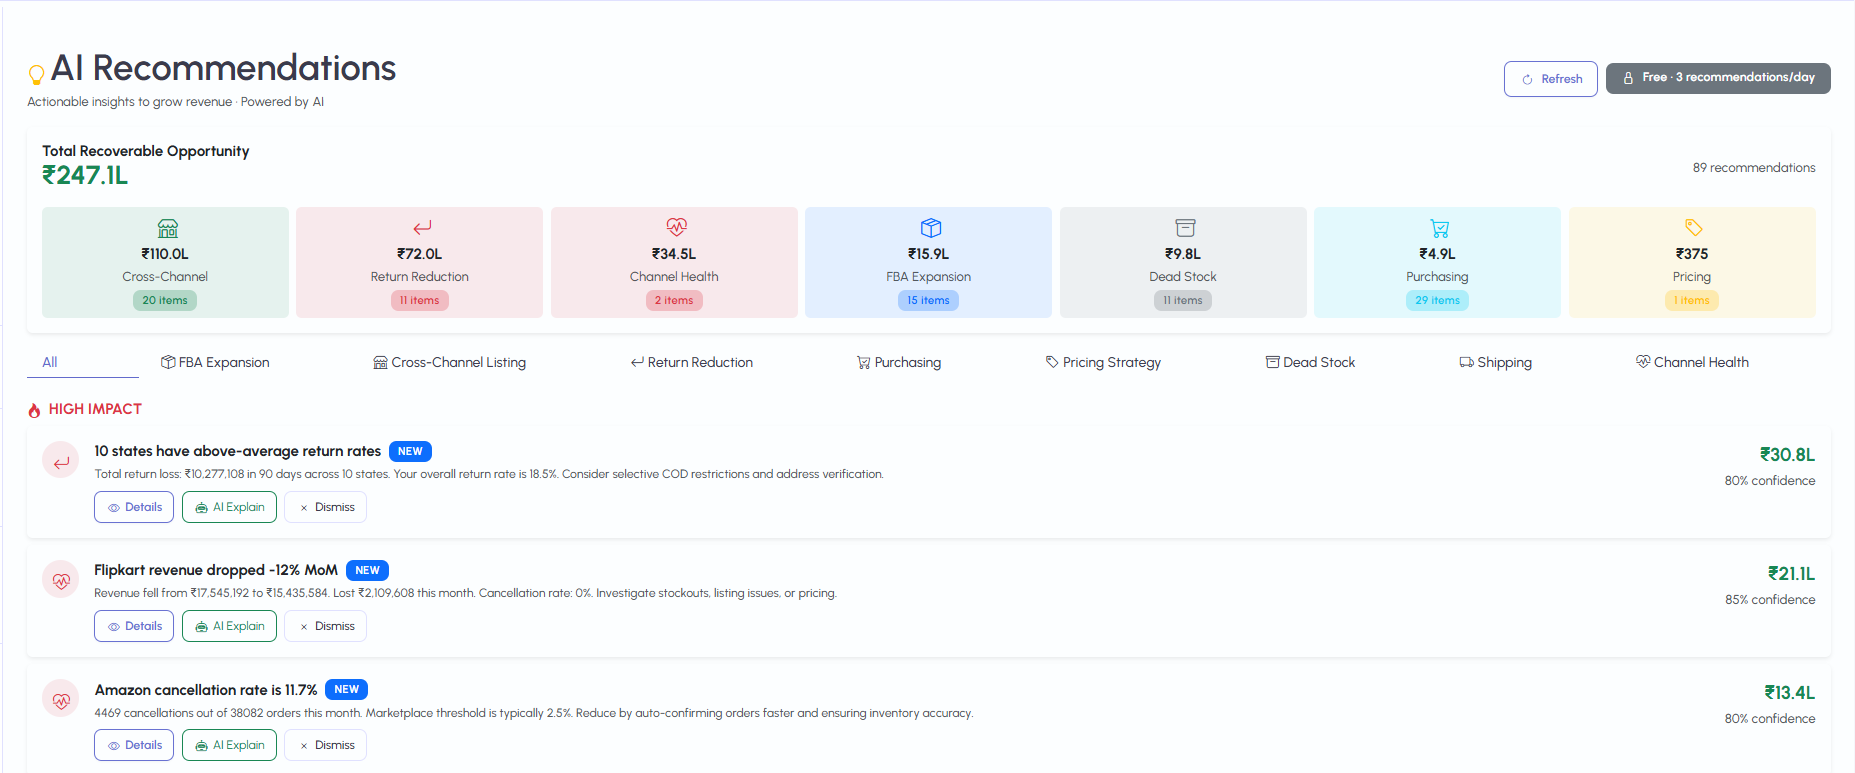Switch to the Cross-Channel Listing tab
The width and height of the screenshot is (1855, 773).
pyautogui.click(x=449, y=362)
